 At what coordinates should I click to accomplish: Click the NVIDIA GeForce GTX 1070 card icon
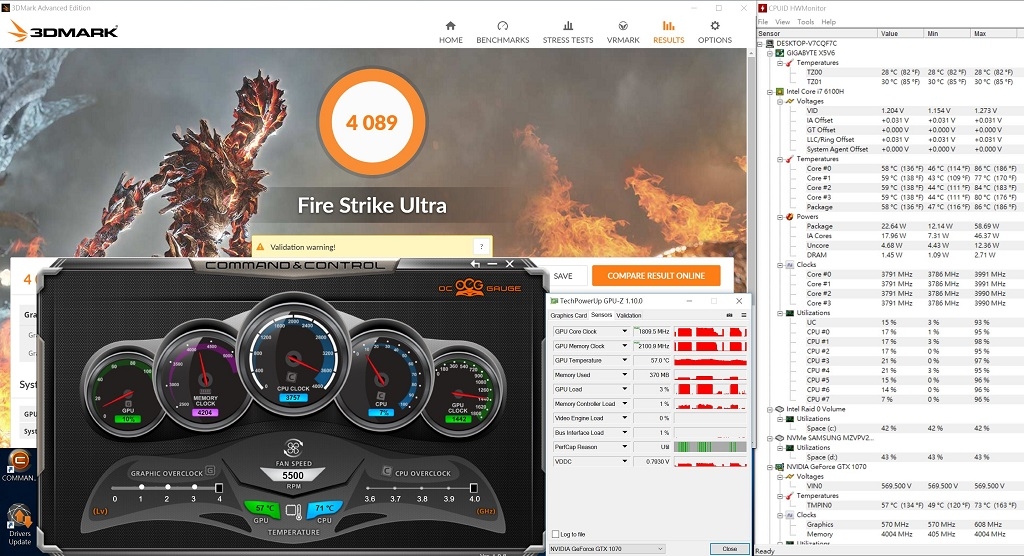[779, 466]
